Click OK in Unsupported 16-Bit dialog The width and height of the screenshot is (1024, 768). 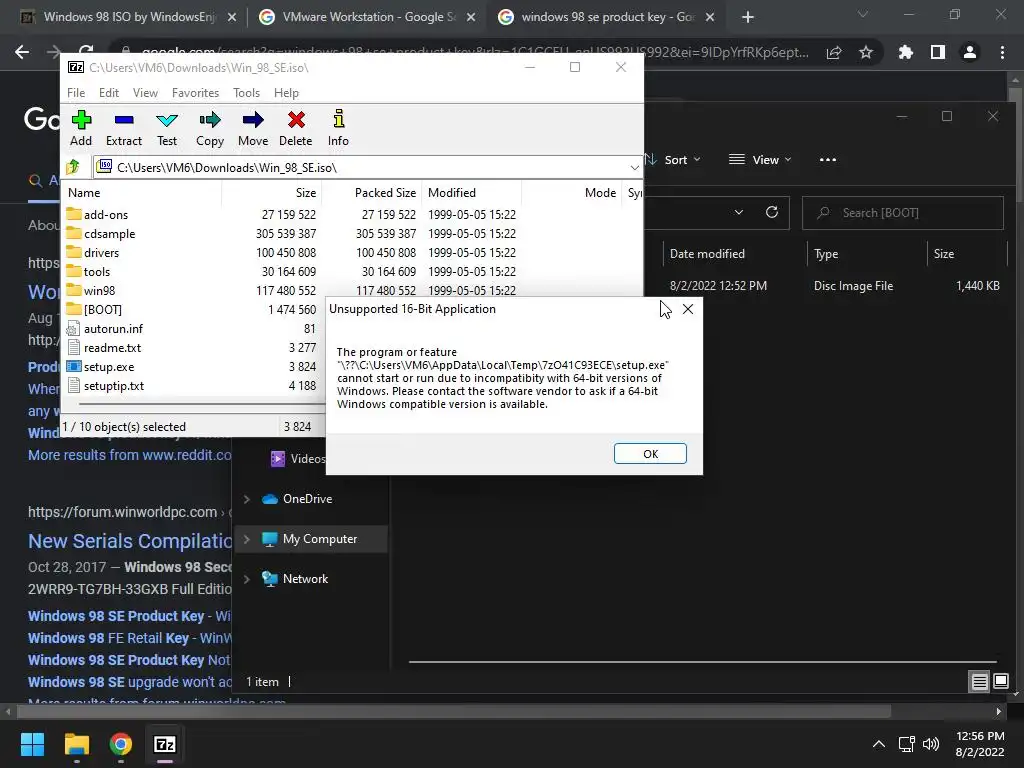pyautogui.click(x=650, y=454)
